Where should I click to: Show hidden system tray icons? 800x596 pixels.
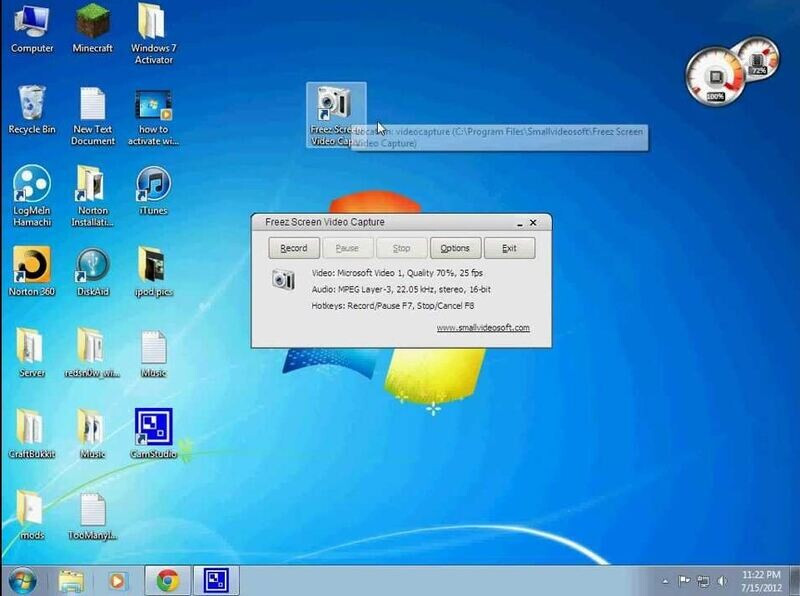(x=665, y=580)
